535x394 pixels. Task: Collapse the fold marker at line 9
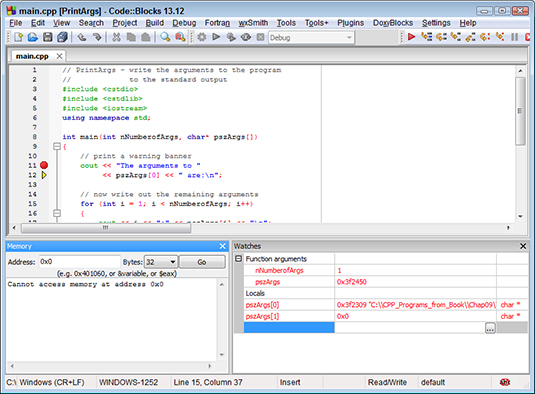coord(57,146)
